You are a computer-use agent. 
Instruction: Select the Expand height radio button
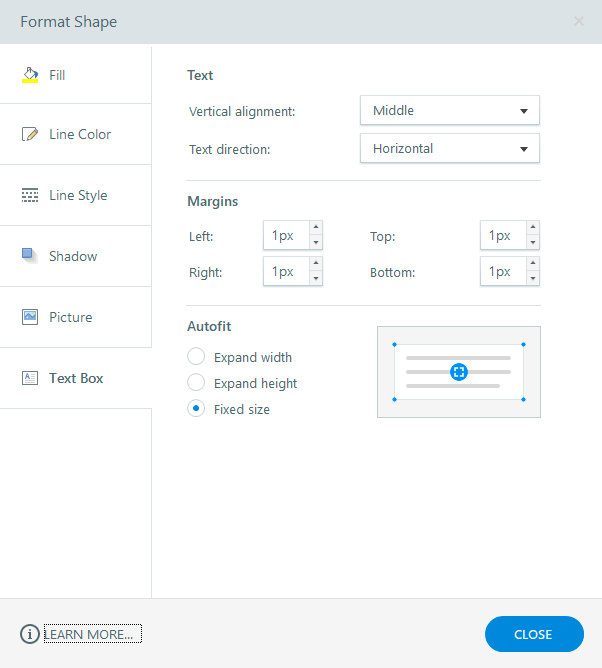pos(196,383)
